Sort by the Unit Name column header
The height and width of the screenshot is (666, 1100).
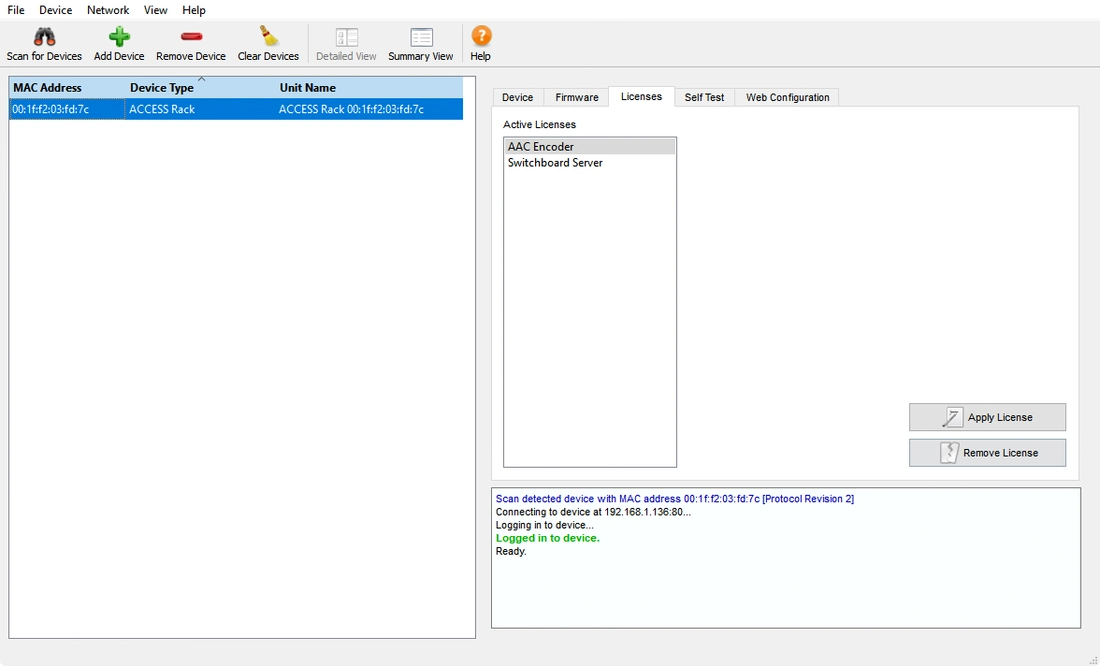(x=369, y=88)
